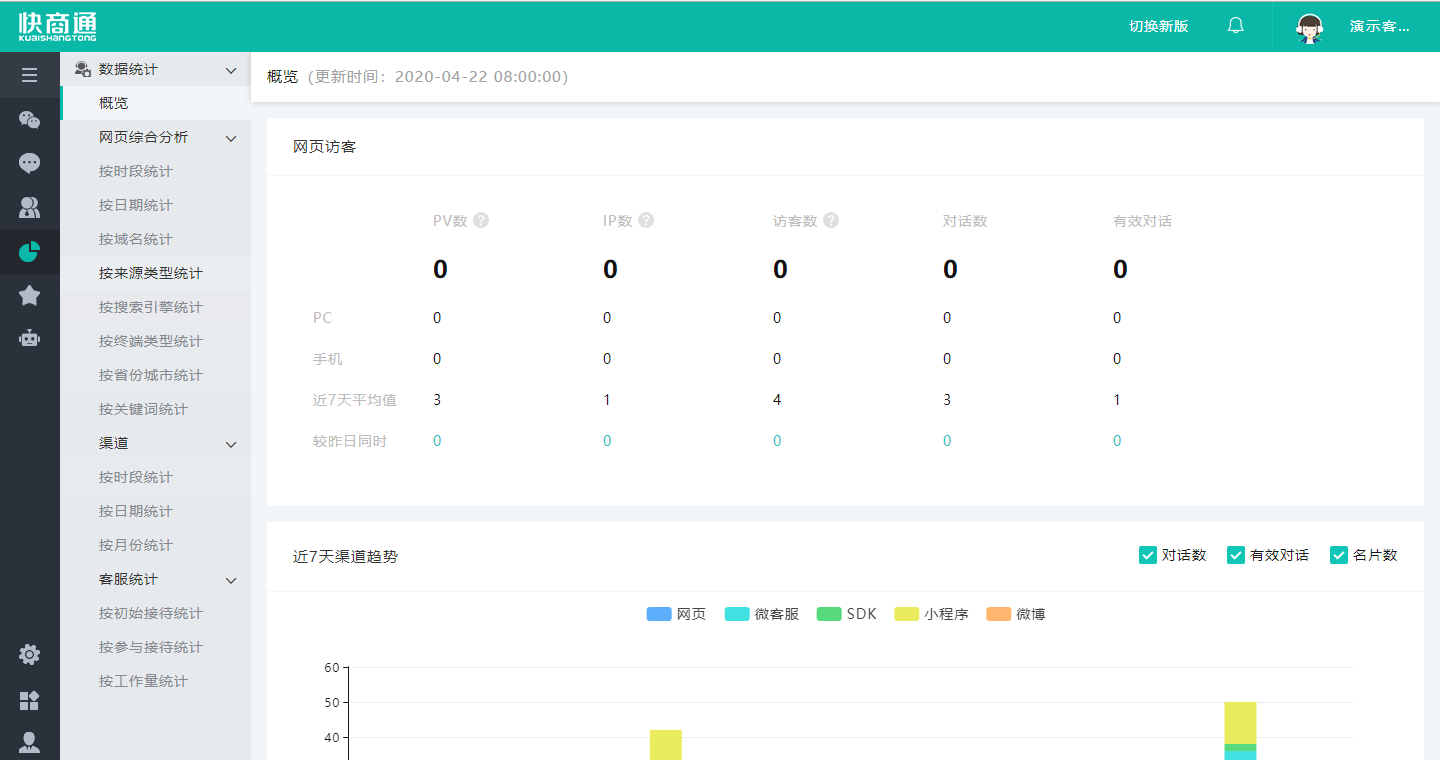The width and height of the screenshot is (1440, 760).
Task: Click the 演示客 user account name
Action: coord(1379,26)
